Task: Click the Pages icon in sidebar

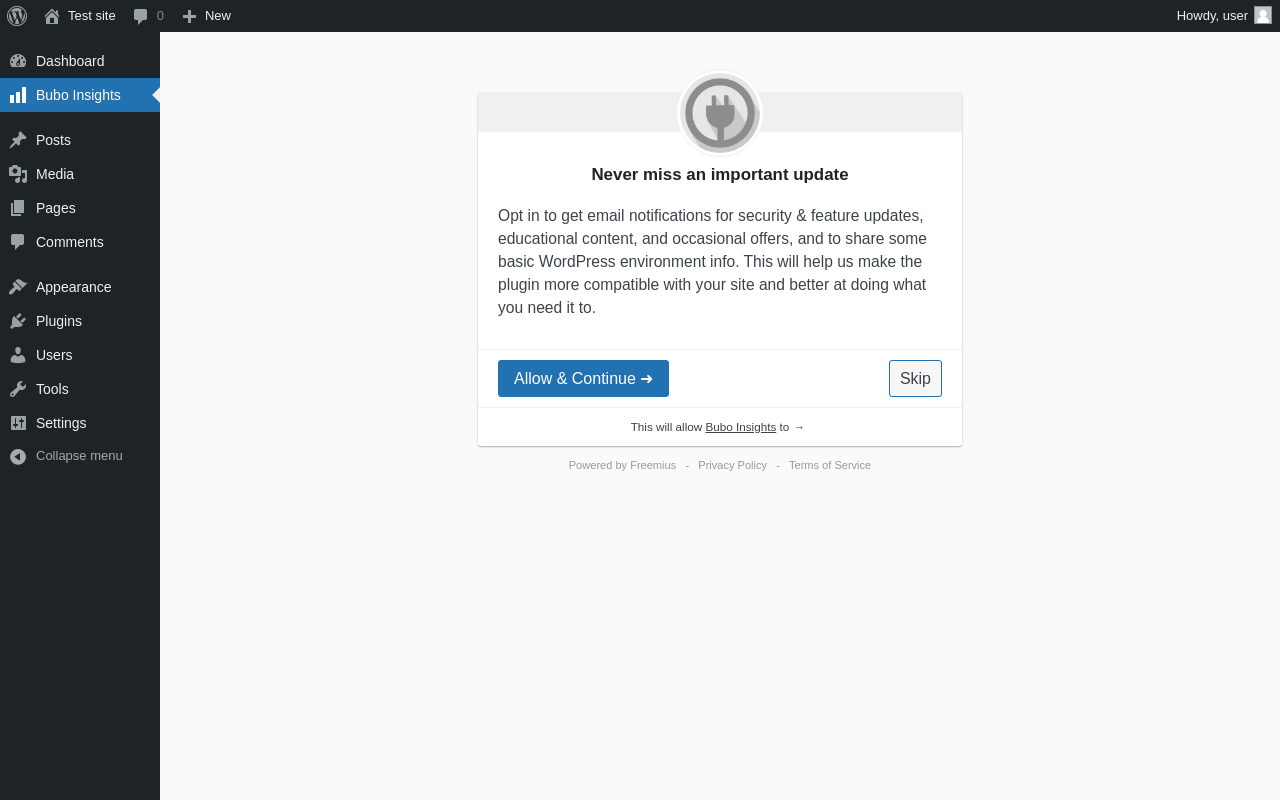Action: [18, 208]
